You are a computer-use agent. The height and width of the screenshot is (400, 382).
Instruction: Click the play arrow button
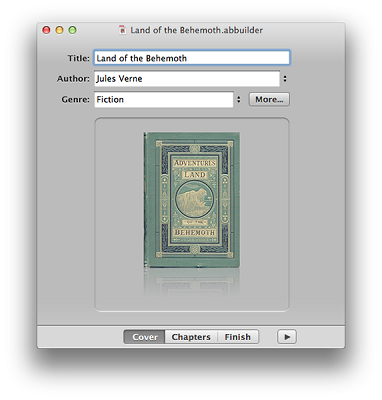pos(287,337)
